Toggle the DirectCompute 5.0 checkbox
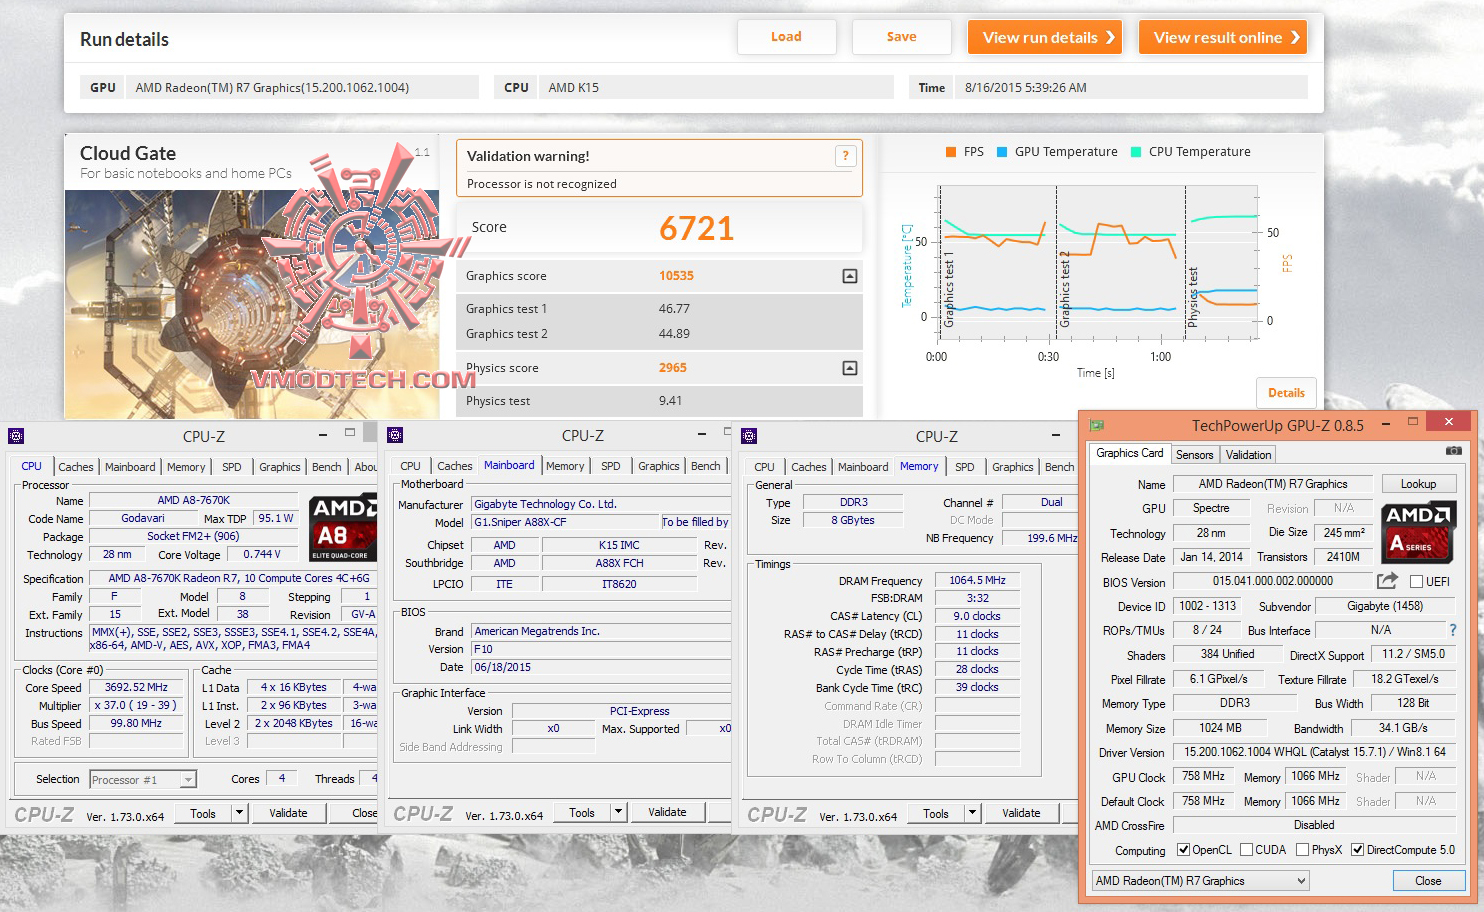 1358,850
